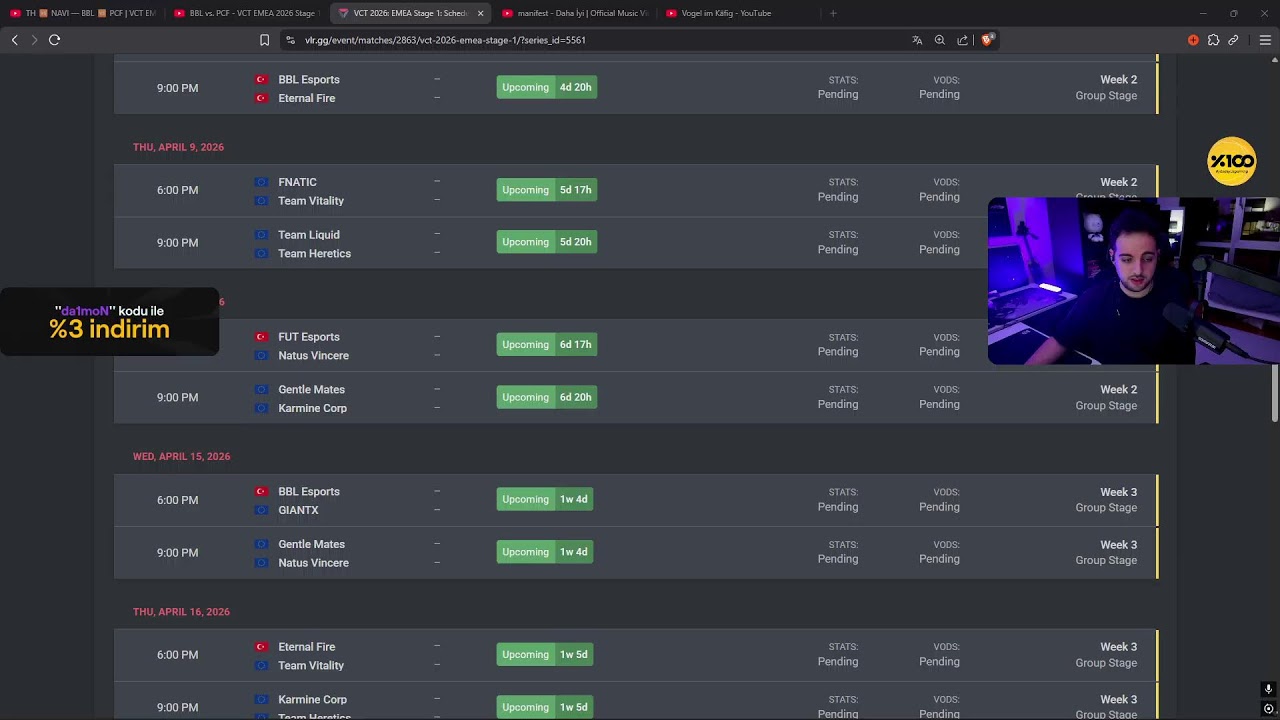Screen dimensions: 1280x720
Task: Select the Upcoming 6d 20h status badge
Action: point(546,397)
